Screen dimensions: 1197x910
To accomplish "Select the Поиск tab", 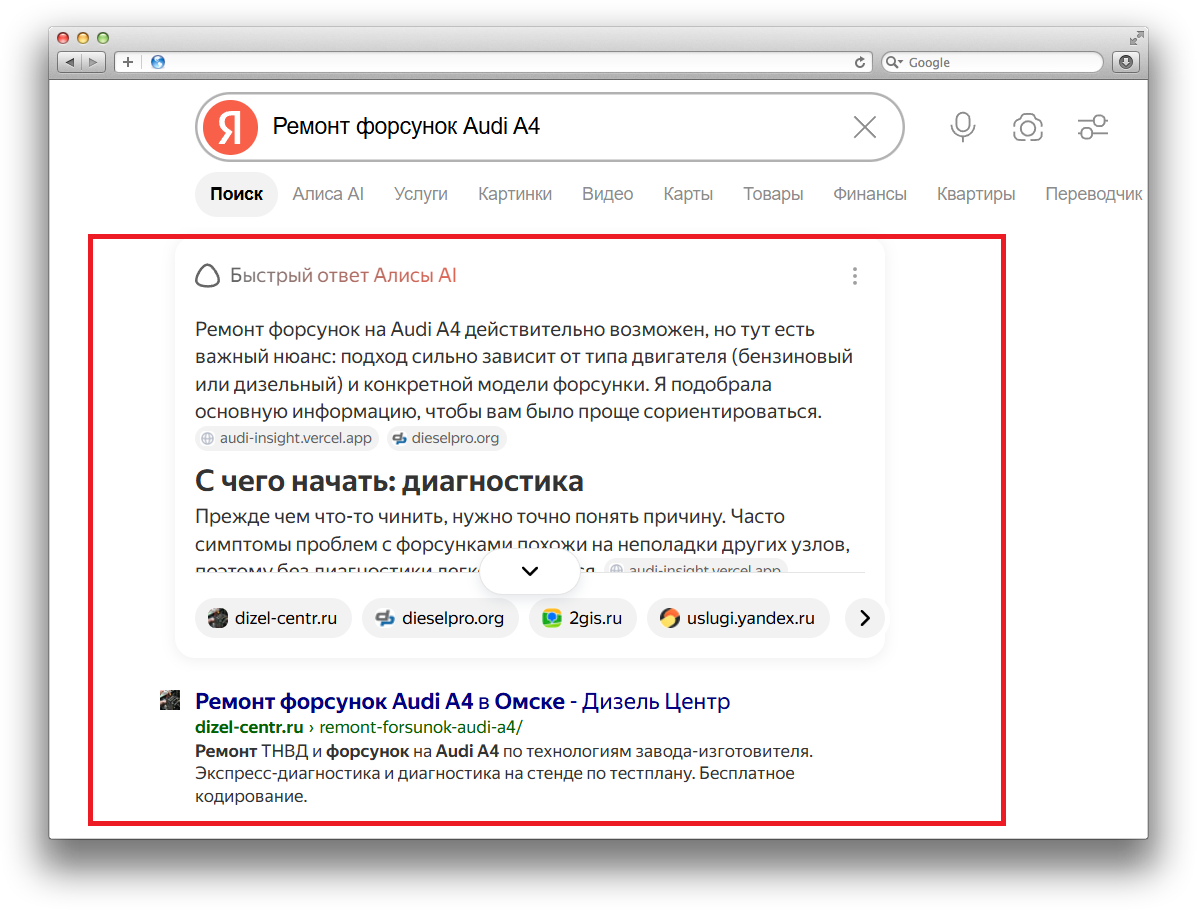I will coord(237,194).
